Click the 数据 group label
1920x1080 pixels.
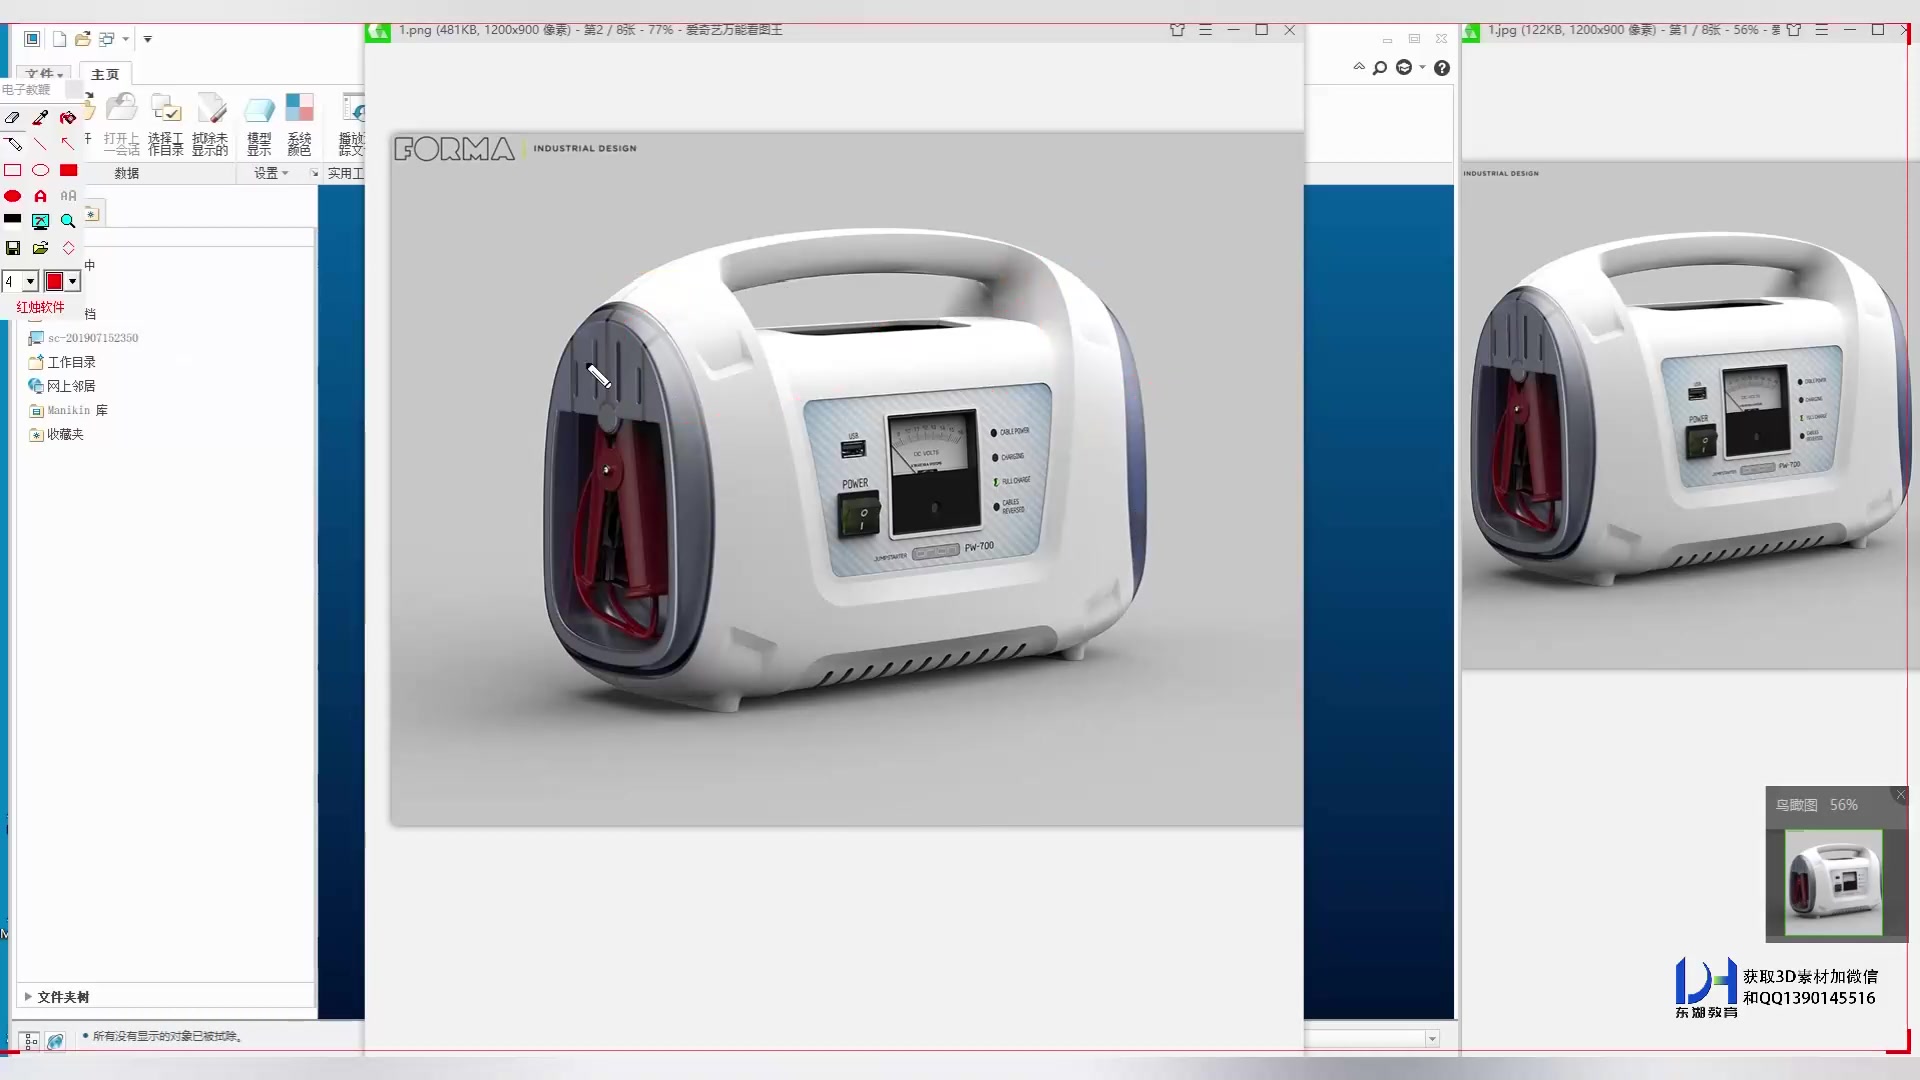(127, 173)
